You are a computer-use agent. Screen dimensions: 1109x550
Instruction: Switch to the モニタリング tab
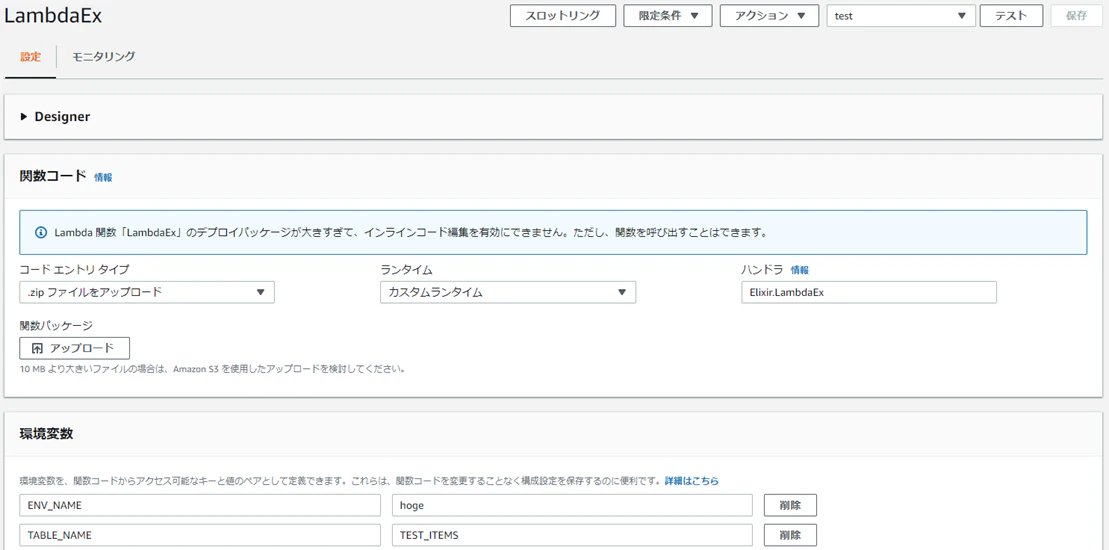[x=103, y=57]
